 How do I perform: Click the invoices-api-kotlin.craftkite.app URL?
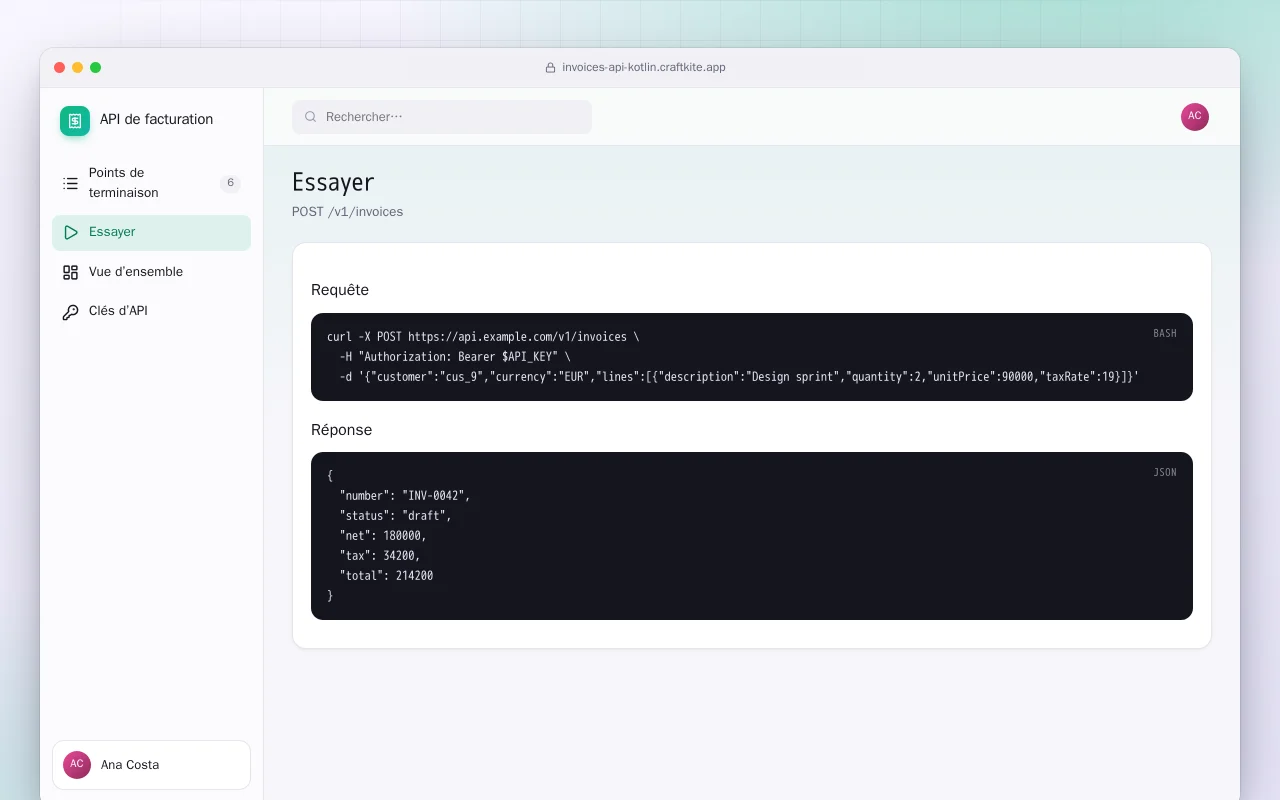pyautogui.click(x=644, y=68)
